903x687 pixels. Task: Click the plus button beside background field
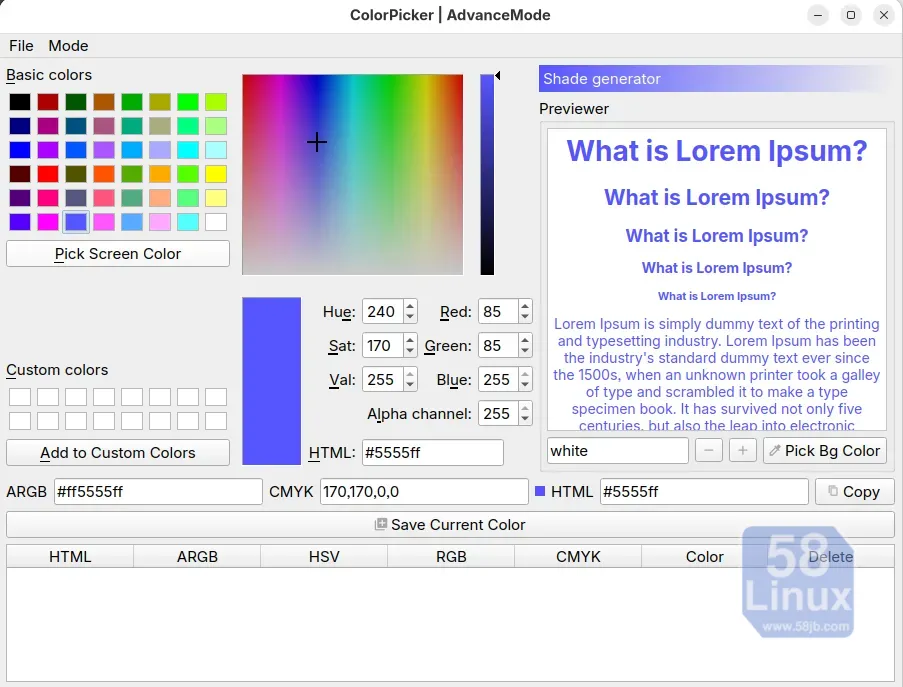[x=742, y=450]
